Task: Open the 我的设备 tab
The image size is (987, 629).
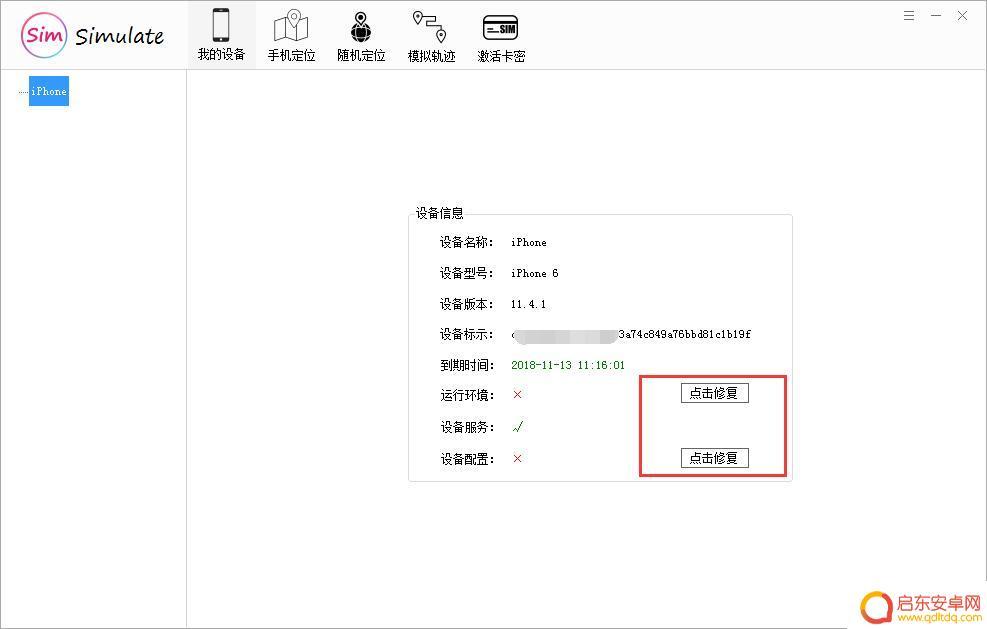Action: point(221,35)
